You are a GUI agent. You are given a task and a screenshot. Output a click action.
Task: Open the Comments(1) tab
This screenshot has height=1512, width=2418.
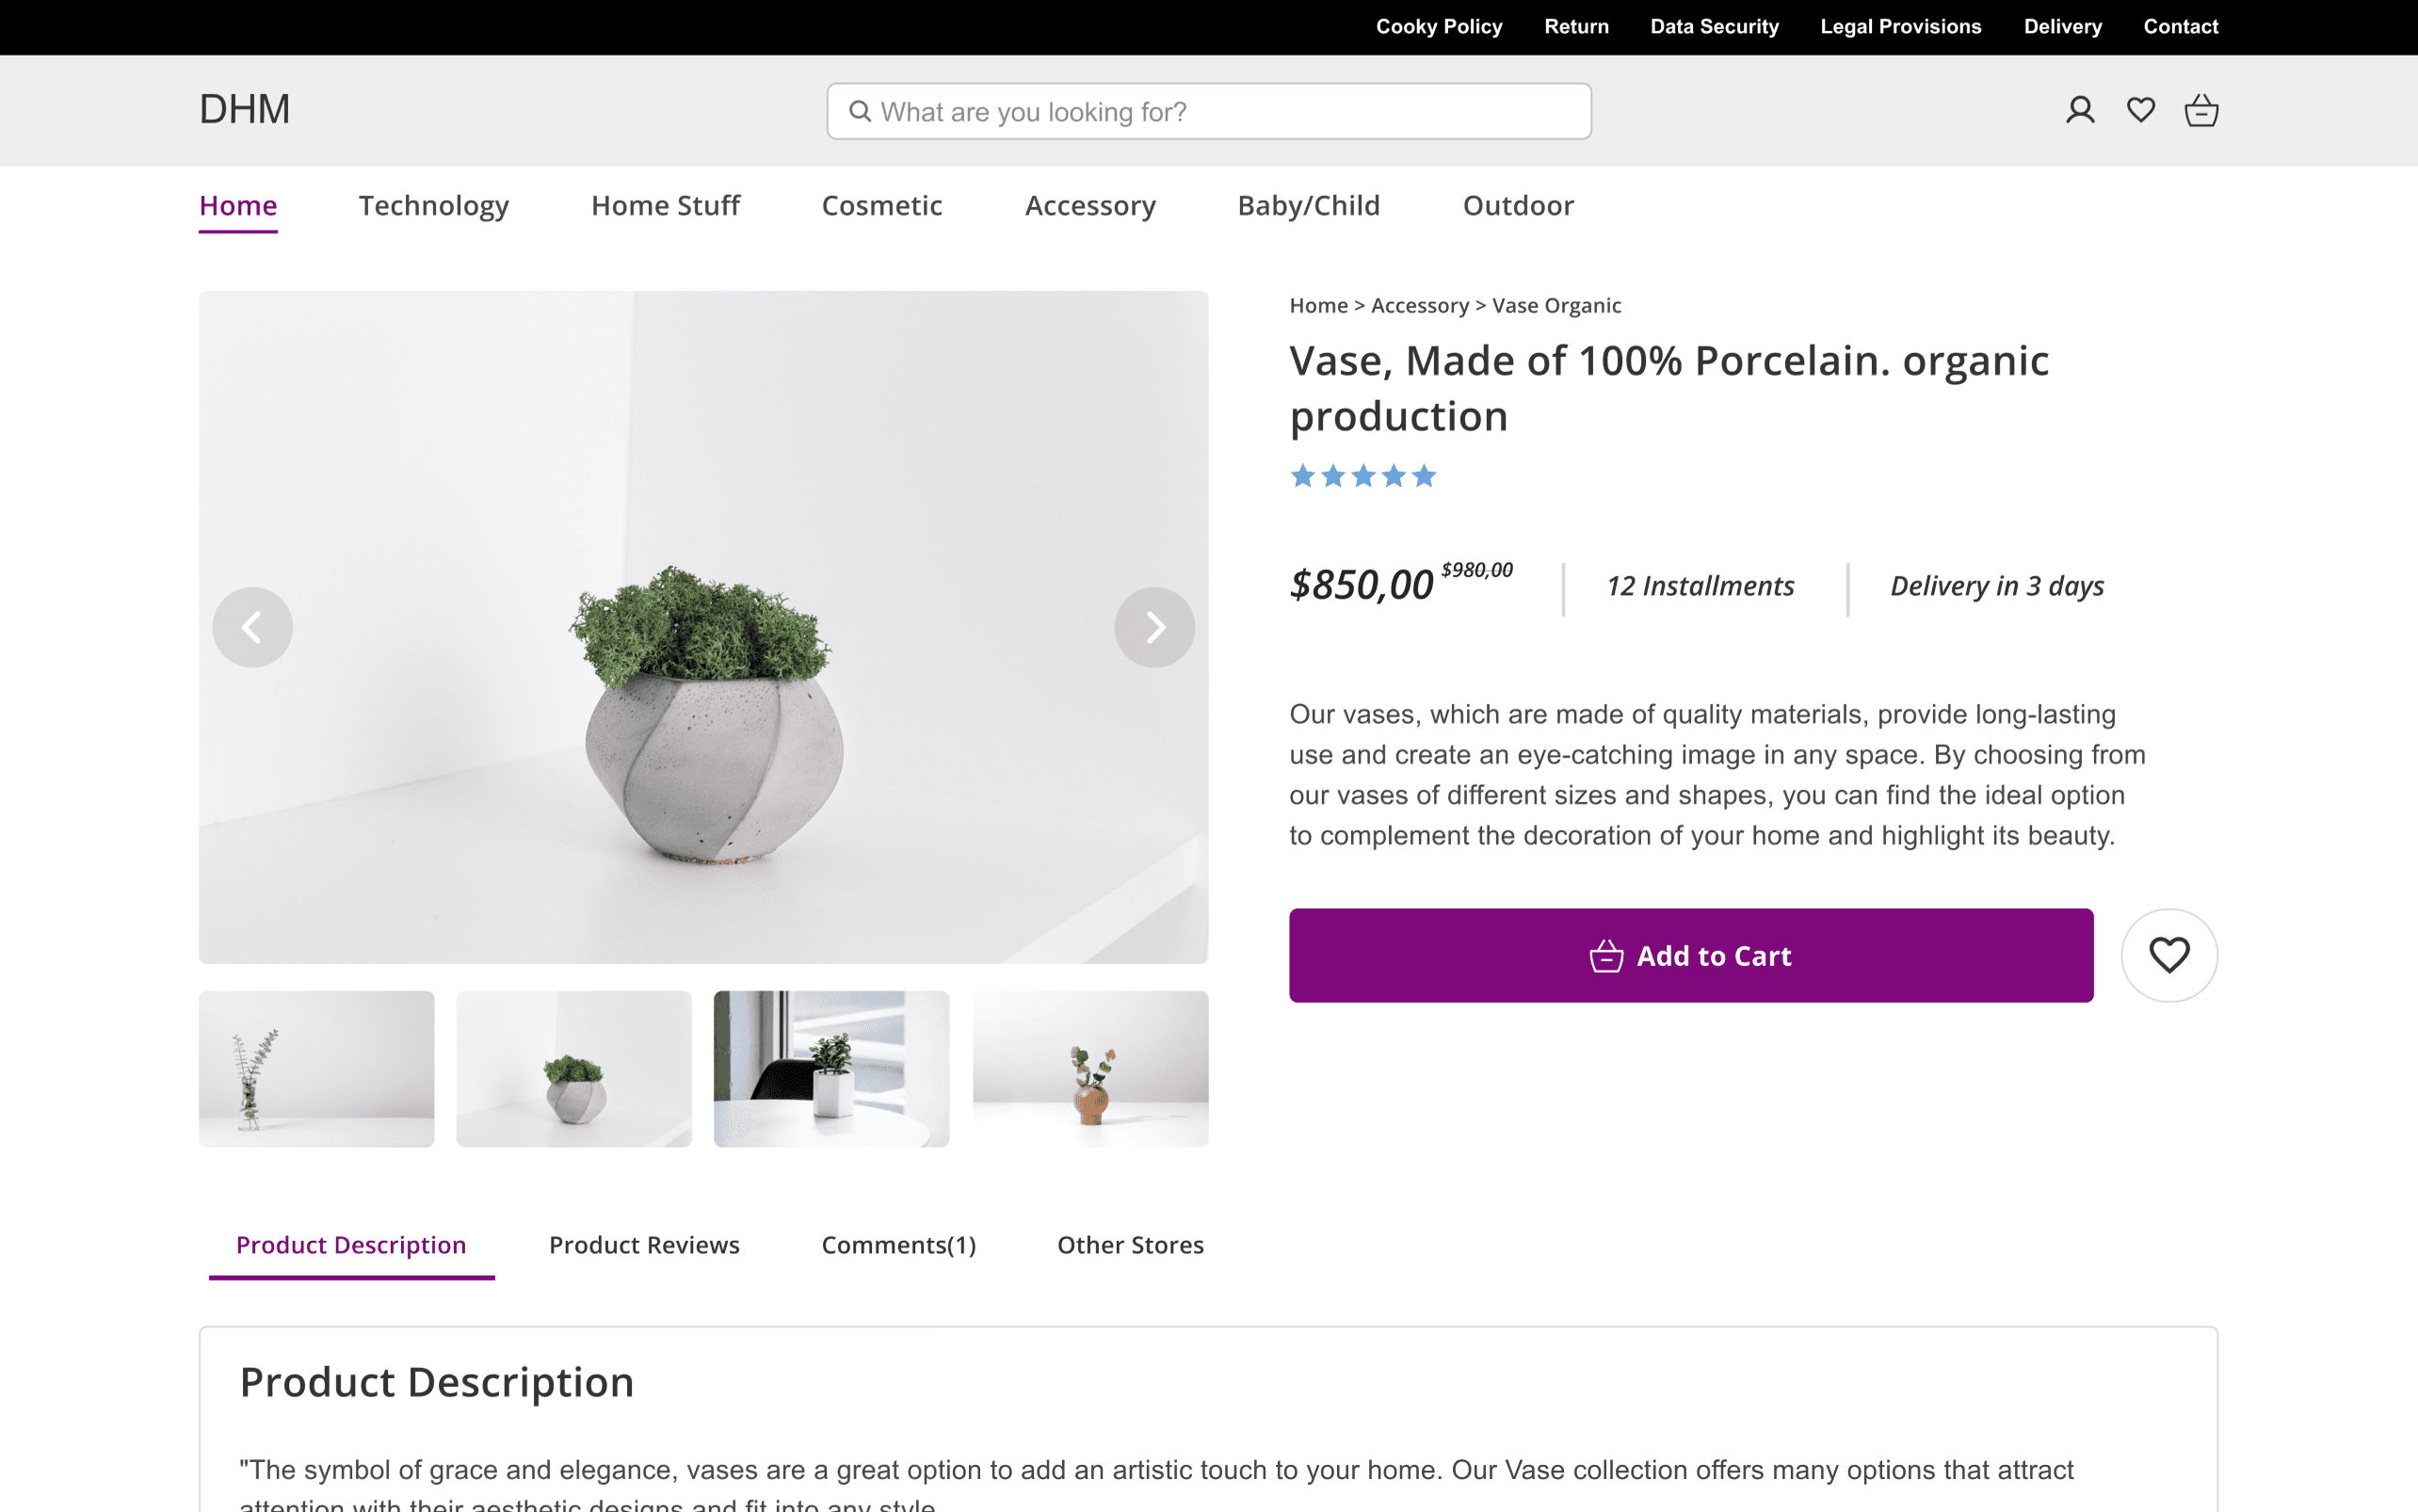(898, 1245)
